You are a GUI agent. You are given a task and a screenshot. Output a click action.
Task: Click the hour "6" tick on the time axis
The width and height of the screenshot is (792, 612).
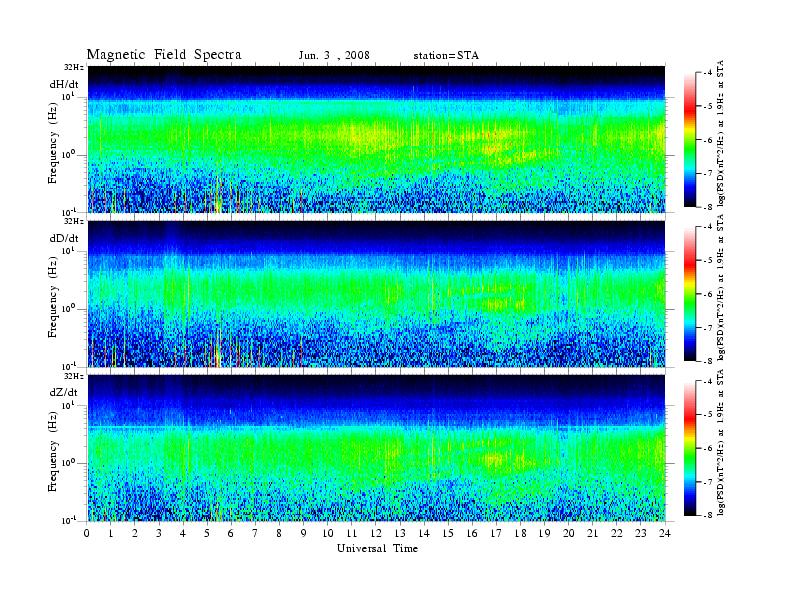(231, 533)
